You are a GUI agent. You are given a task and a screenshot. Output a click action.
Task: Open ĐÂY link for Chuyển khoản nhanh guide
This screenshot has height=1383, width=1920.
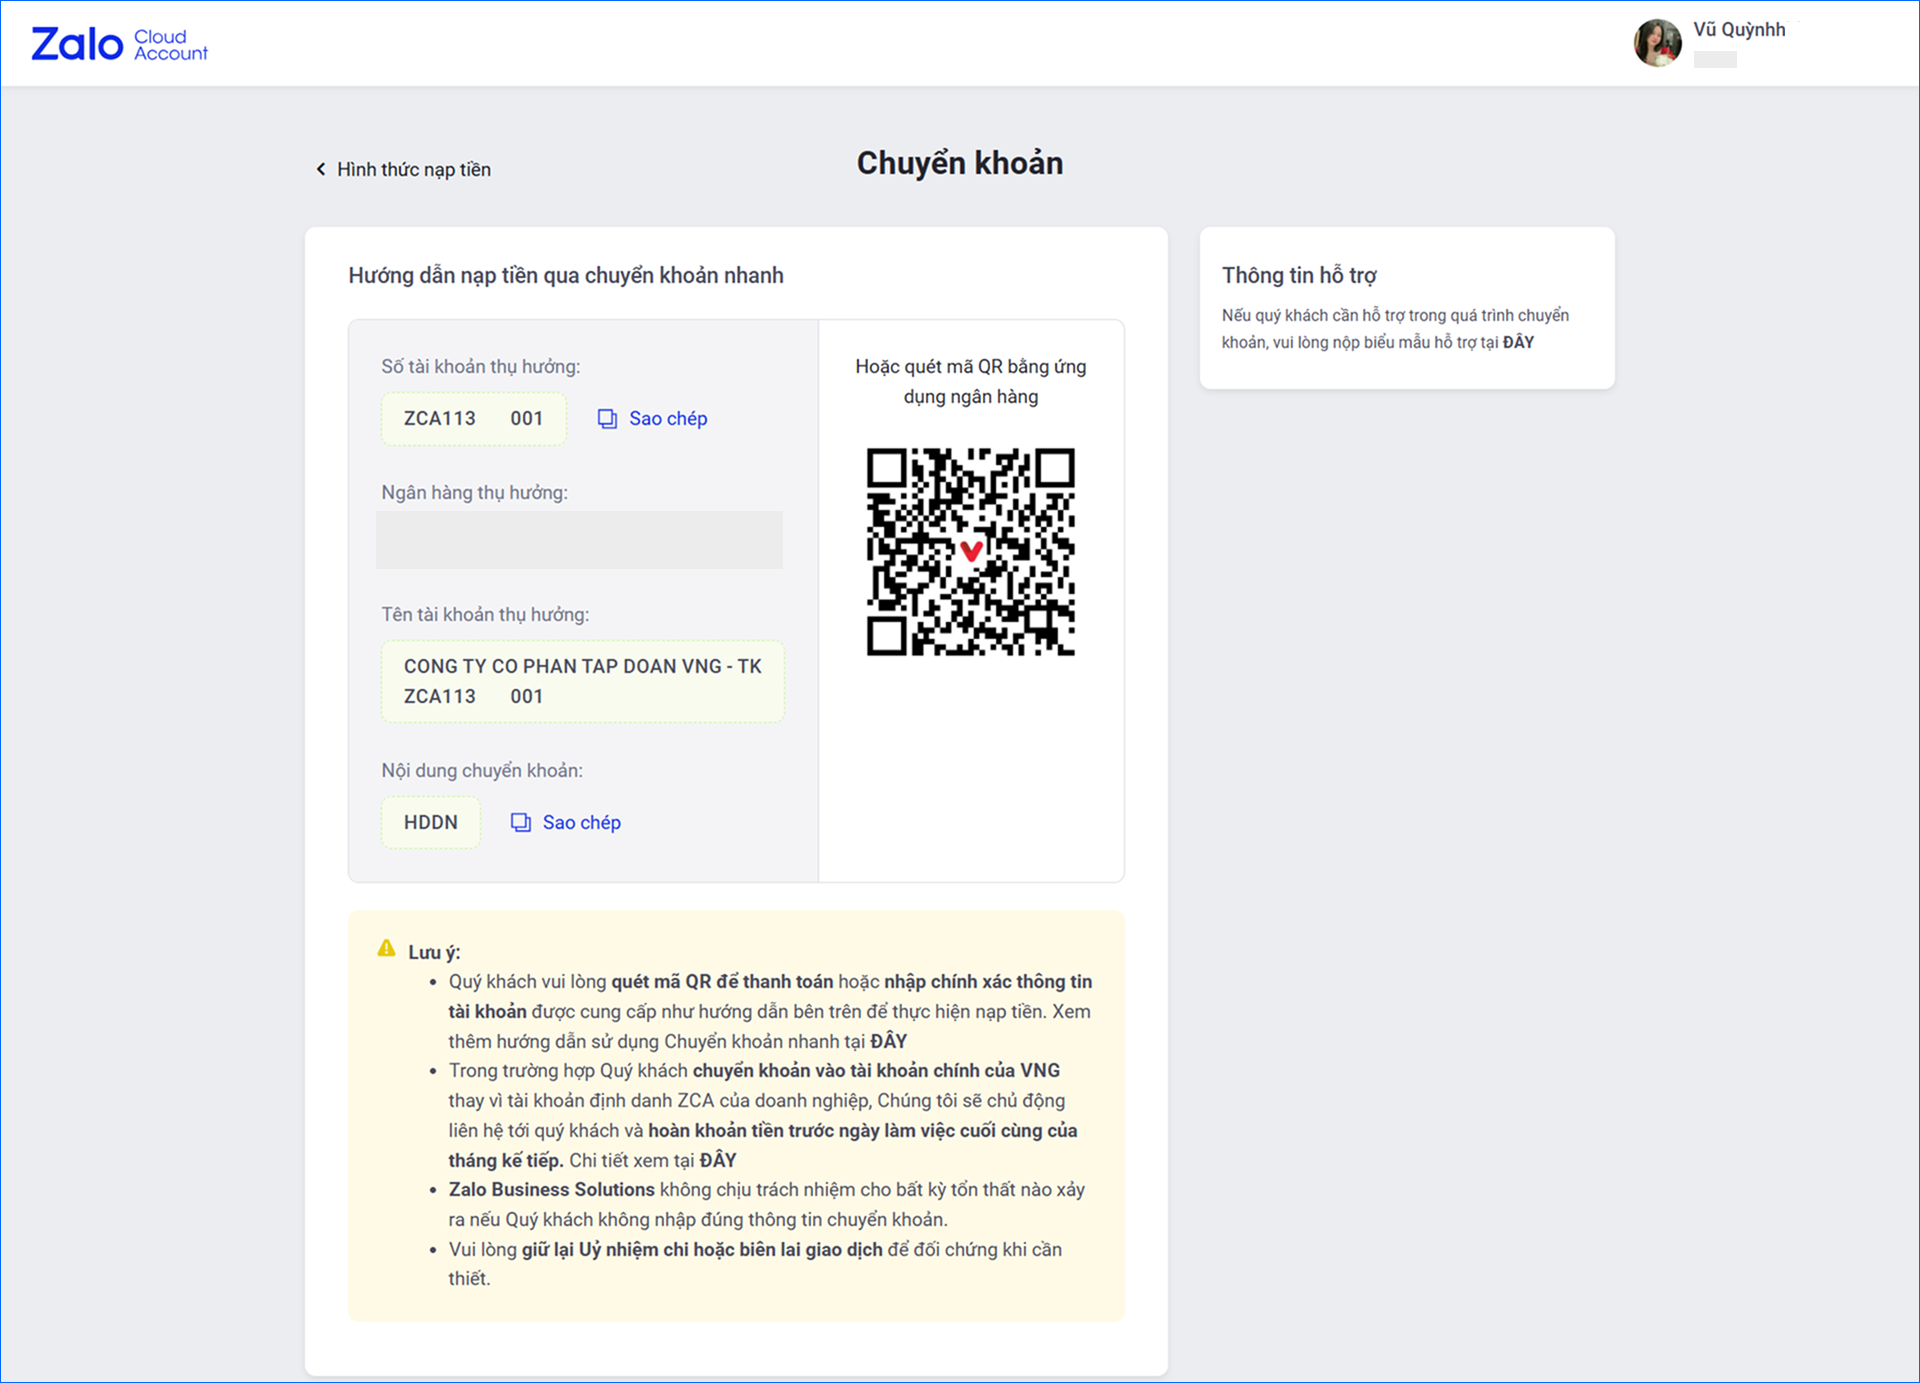888,1042
